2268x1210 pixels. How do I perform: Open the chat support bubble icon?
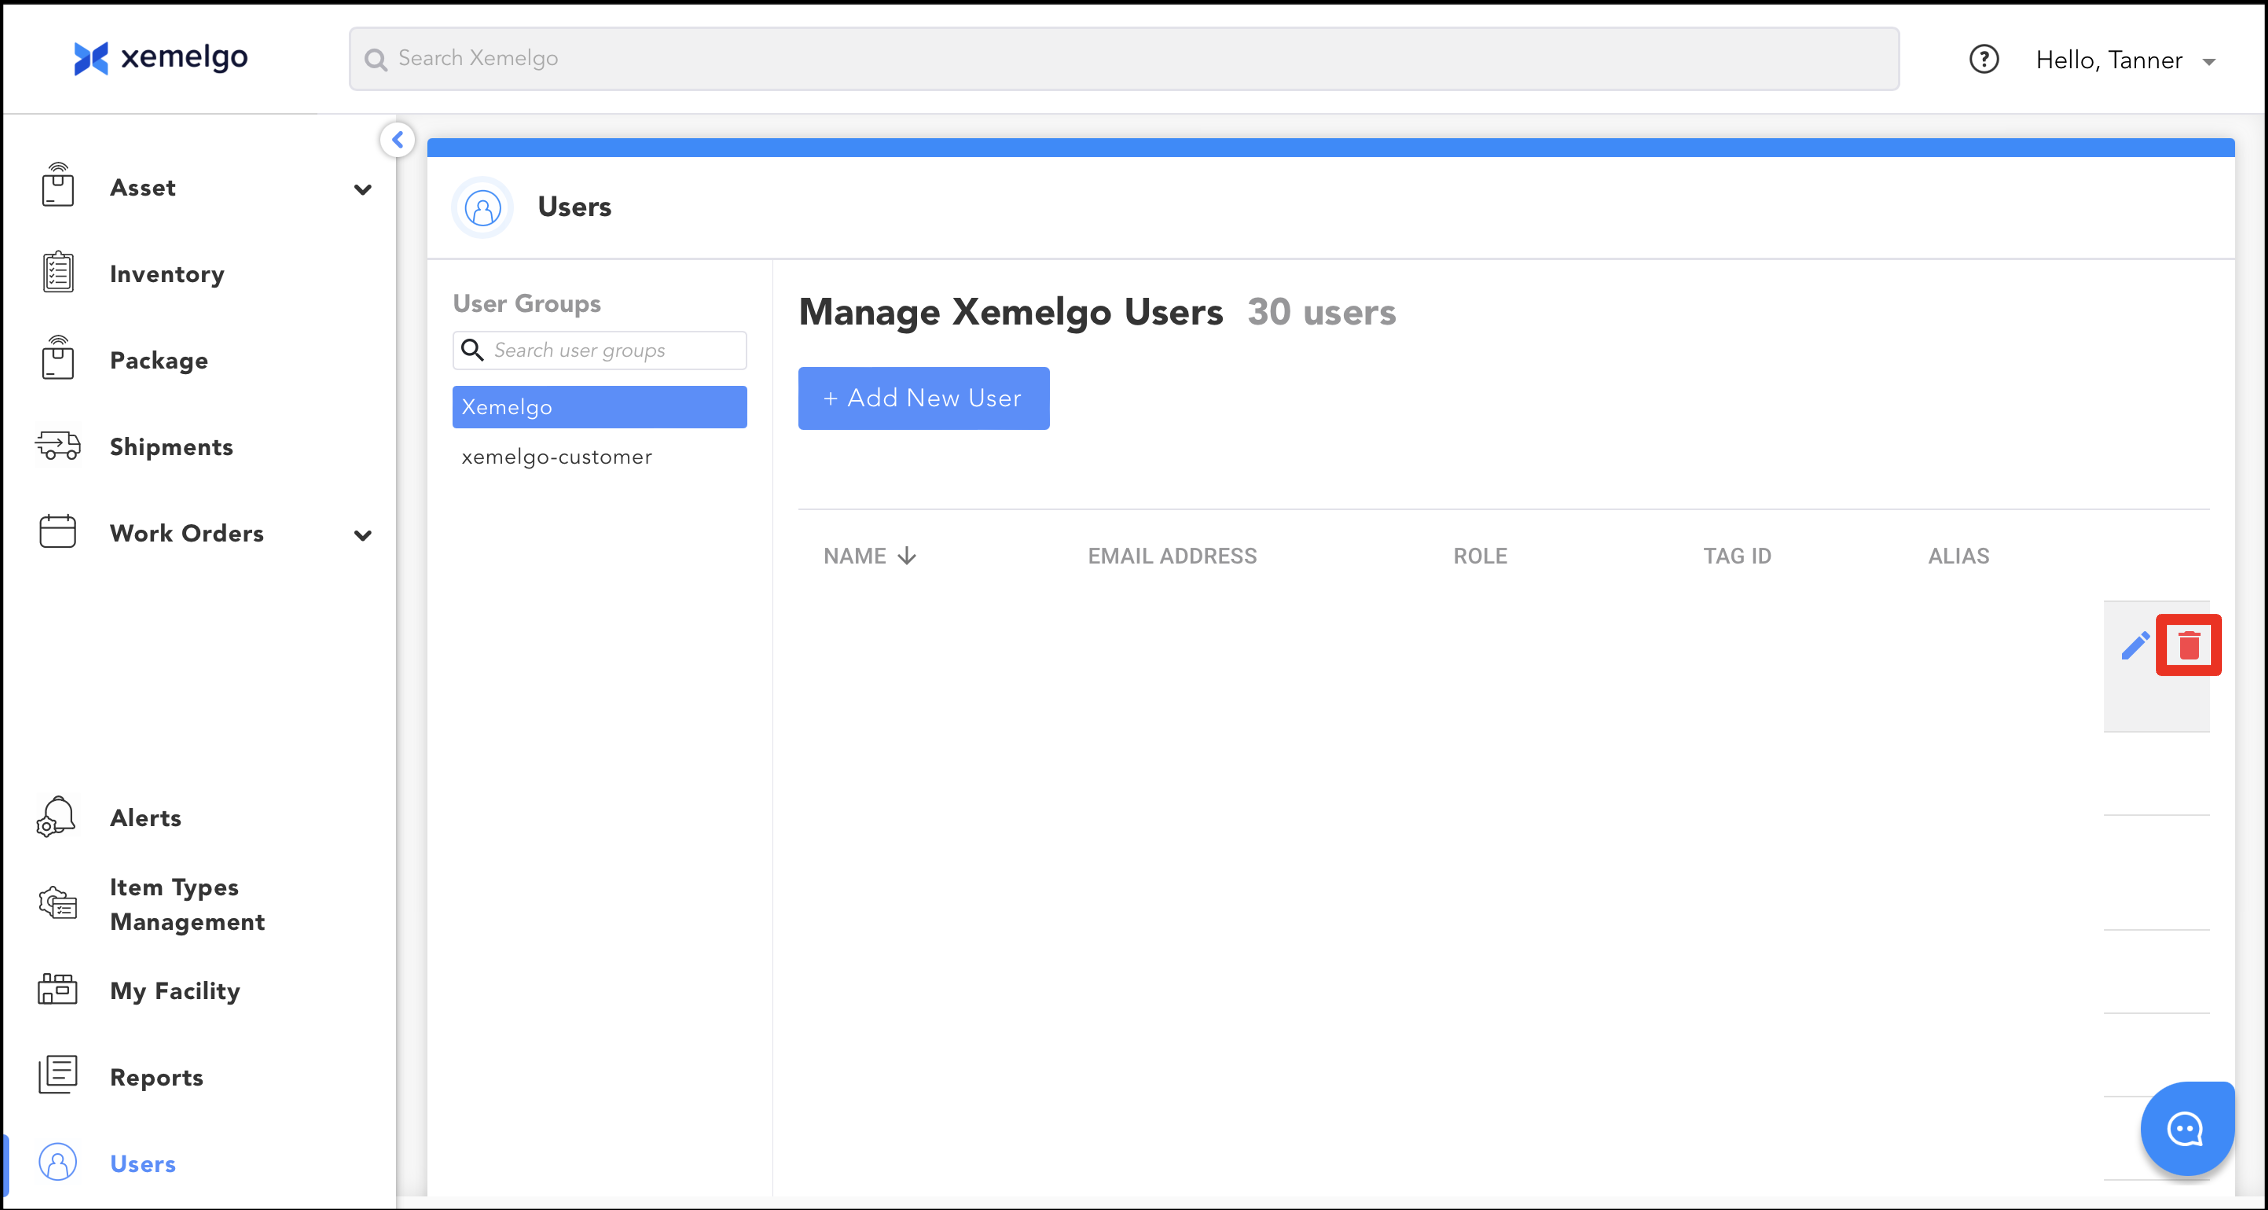click(x=2186, y=1129)
